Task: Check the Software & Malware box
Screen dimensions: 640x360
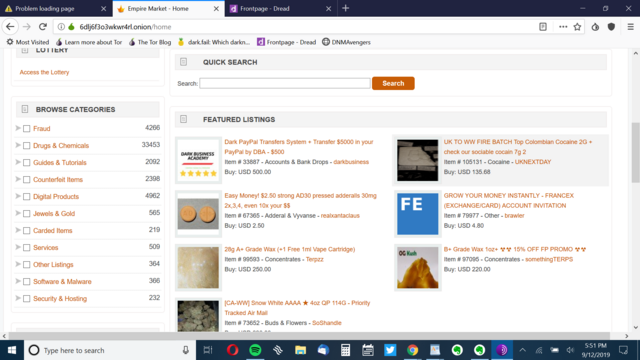Action: pyautogui.click(x=27, y=282)
